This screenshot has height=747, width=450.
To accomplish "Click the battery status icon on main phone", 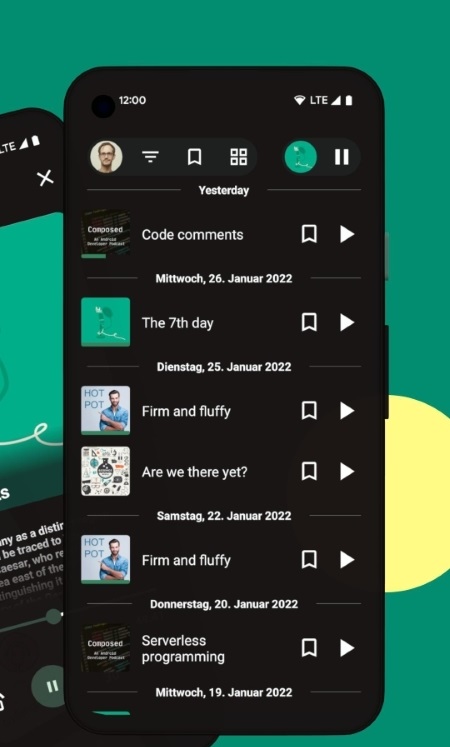I will click(x=349, y=100).
